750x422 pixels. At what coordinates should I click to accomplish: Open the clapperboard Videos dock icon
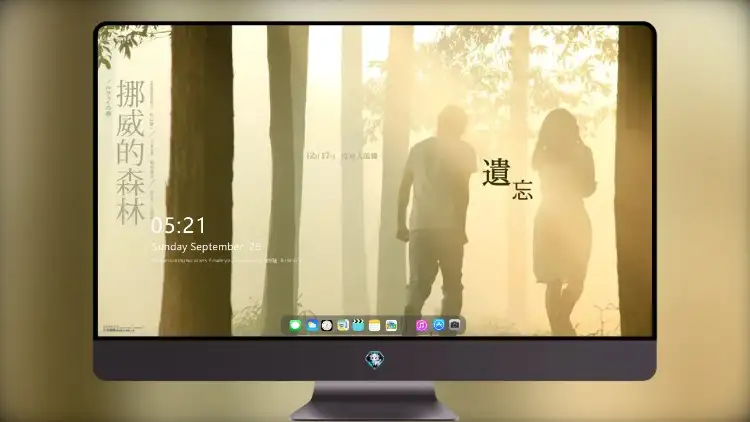tap(358, 325)
